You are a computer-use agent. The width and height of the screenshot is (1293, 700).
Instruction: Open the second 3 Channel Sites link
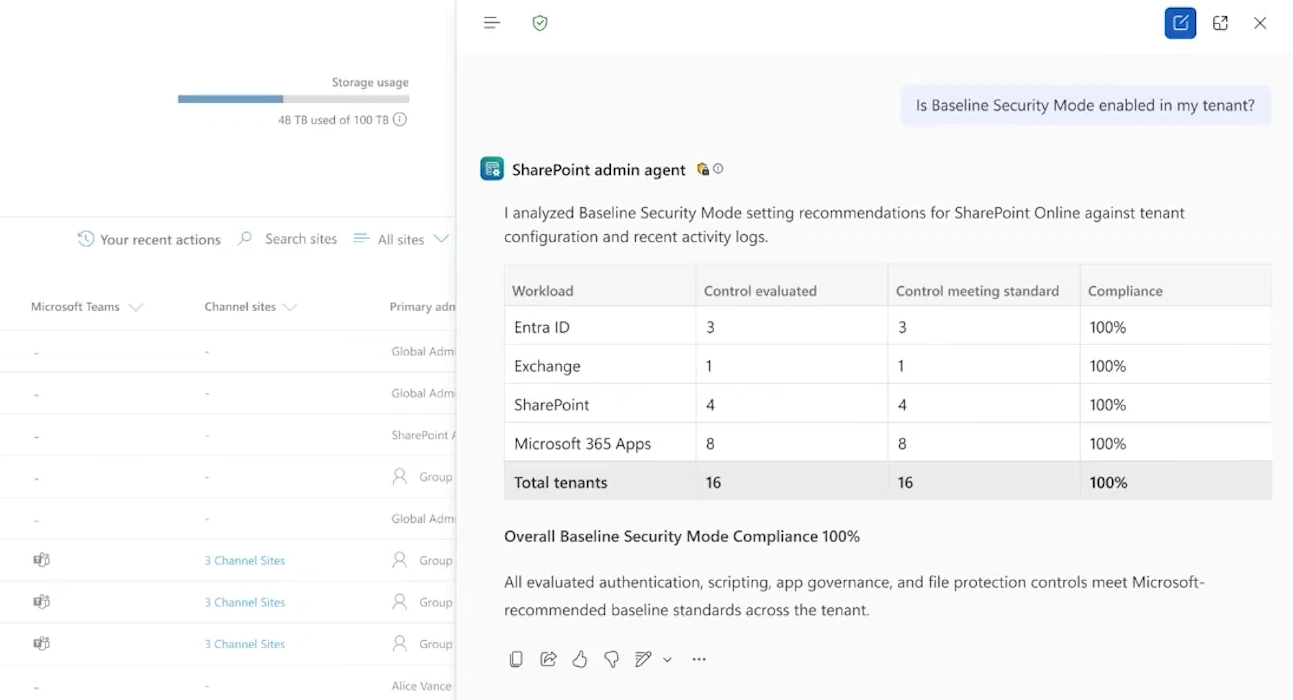pos(245,603)
